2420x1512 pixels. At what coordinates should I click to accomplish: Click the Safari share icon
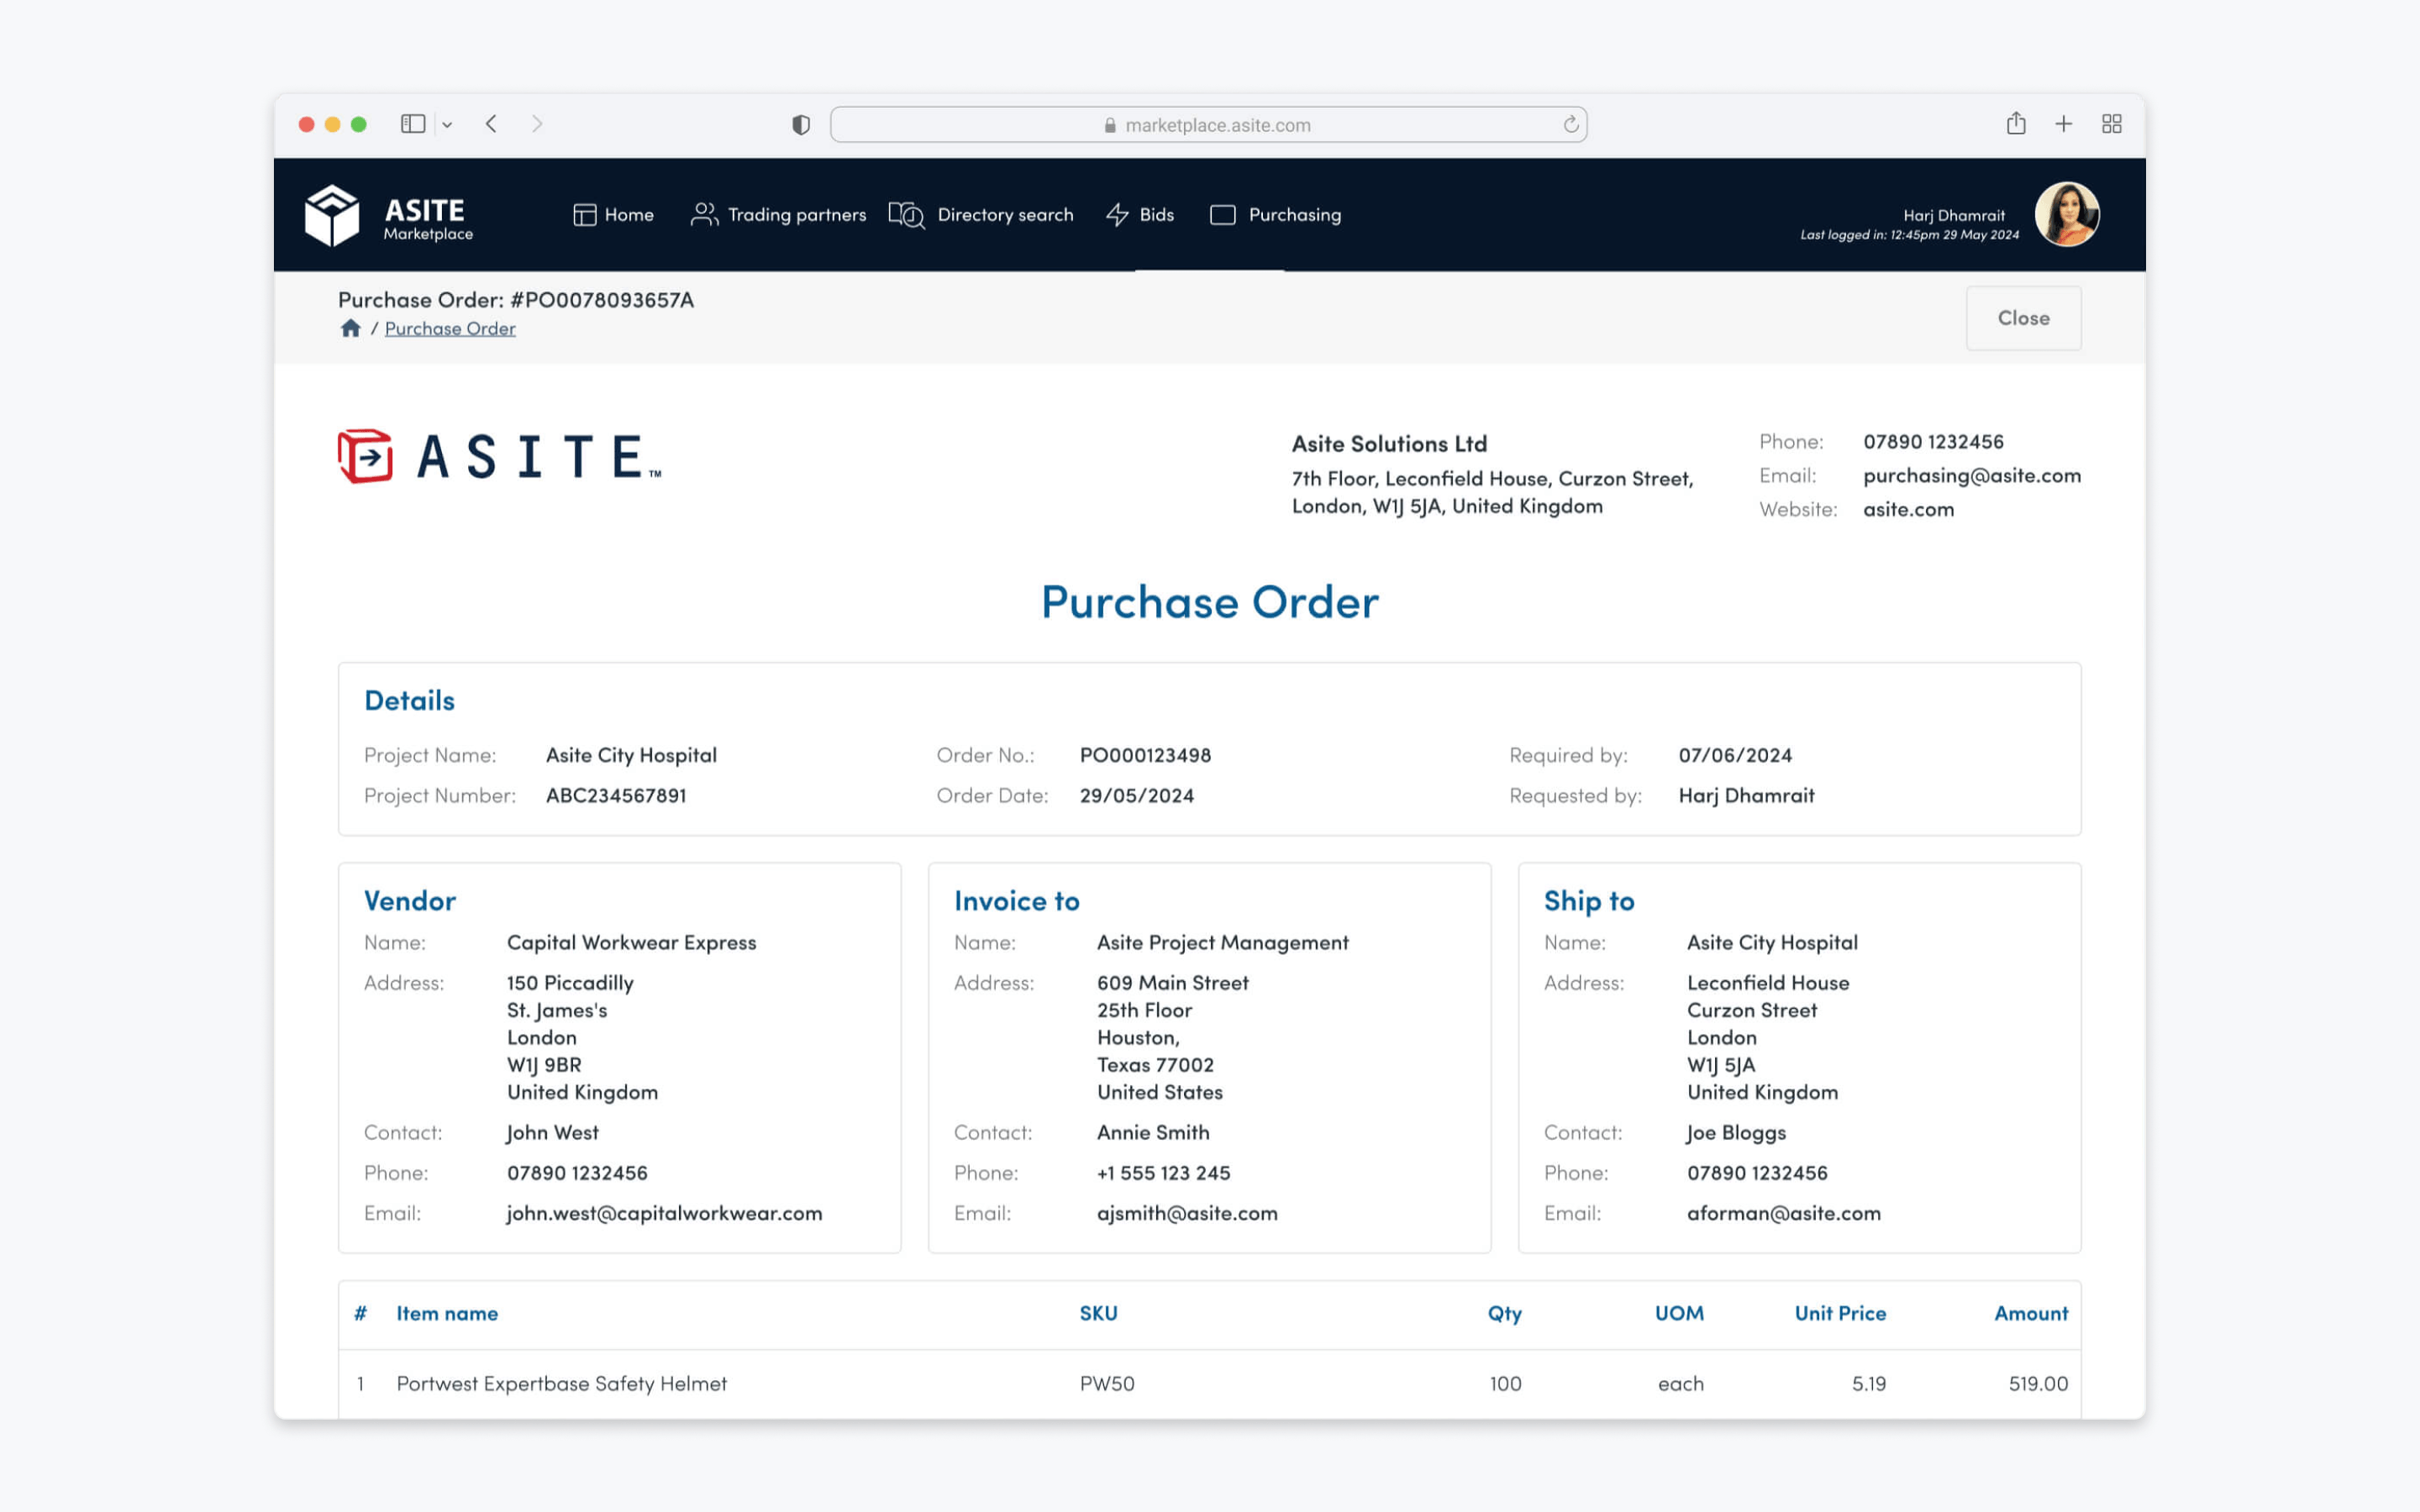pyautogui.click(x=2016, y=123)
